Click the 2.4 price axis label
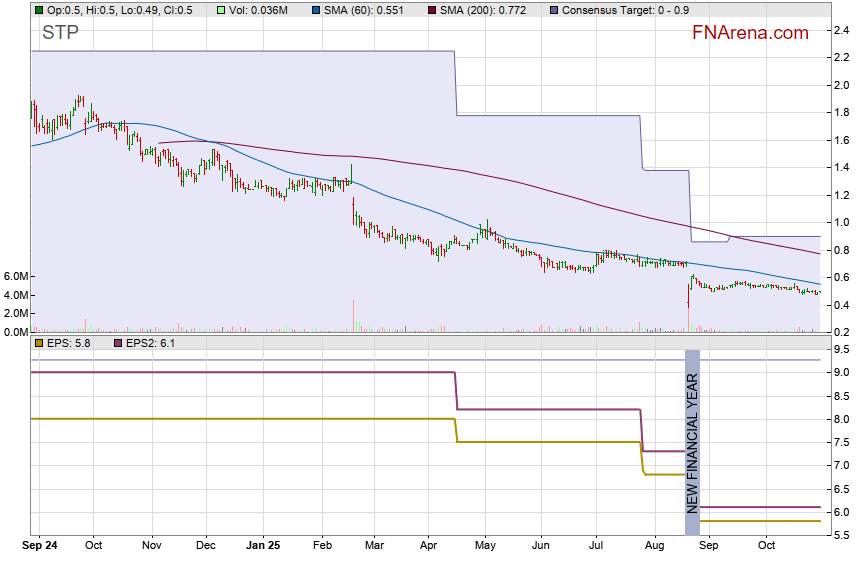The image size is (859, 566). point(841,30)
